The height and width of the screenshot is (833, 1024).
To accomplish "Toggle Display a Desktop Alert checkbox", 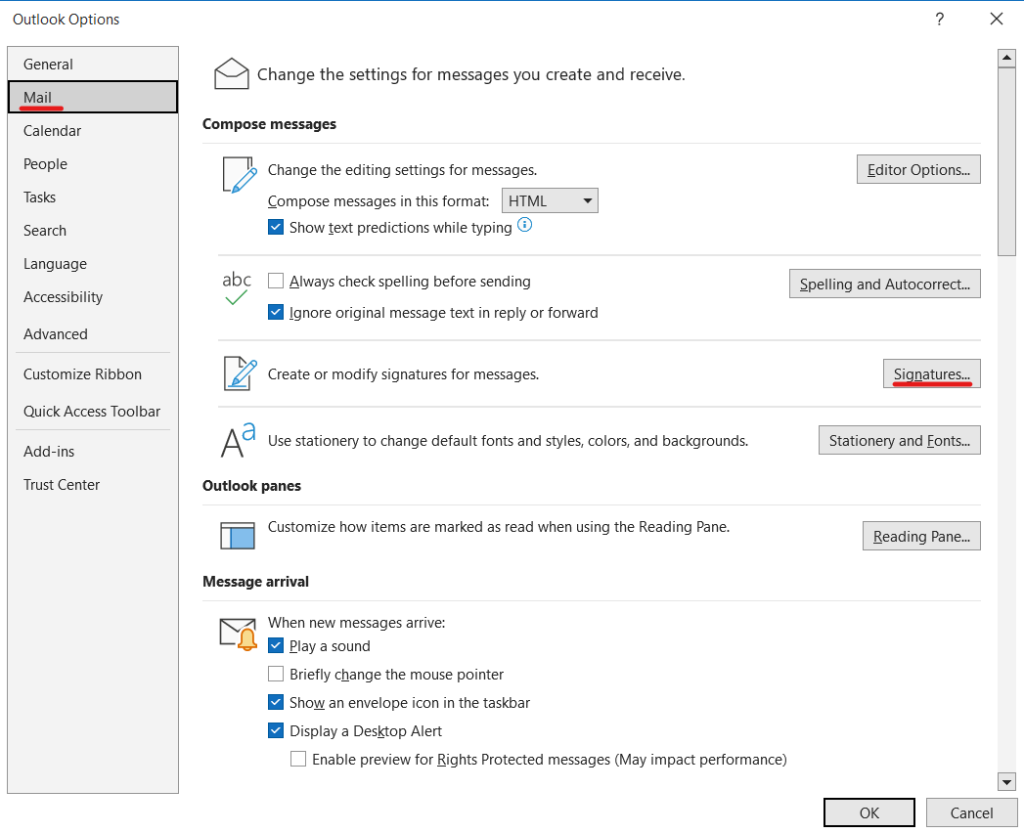I will coord(277,731).
